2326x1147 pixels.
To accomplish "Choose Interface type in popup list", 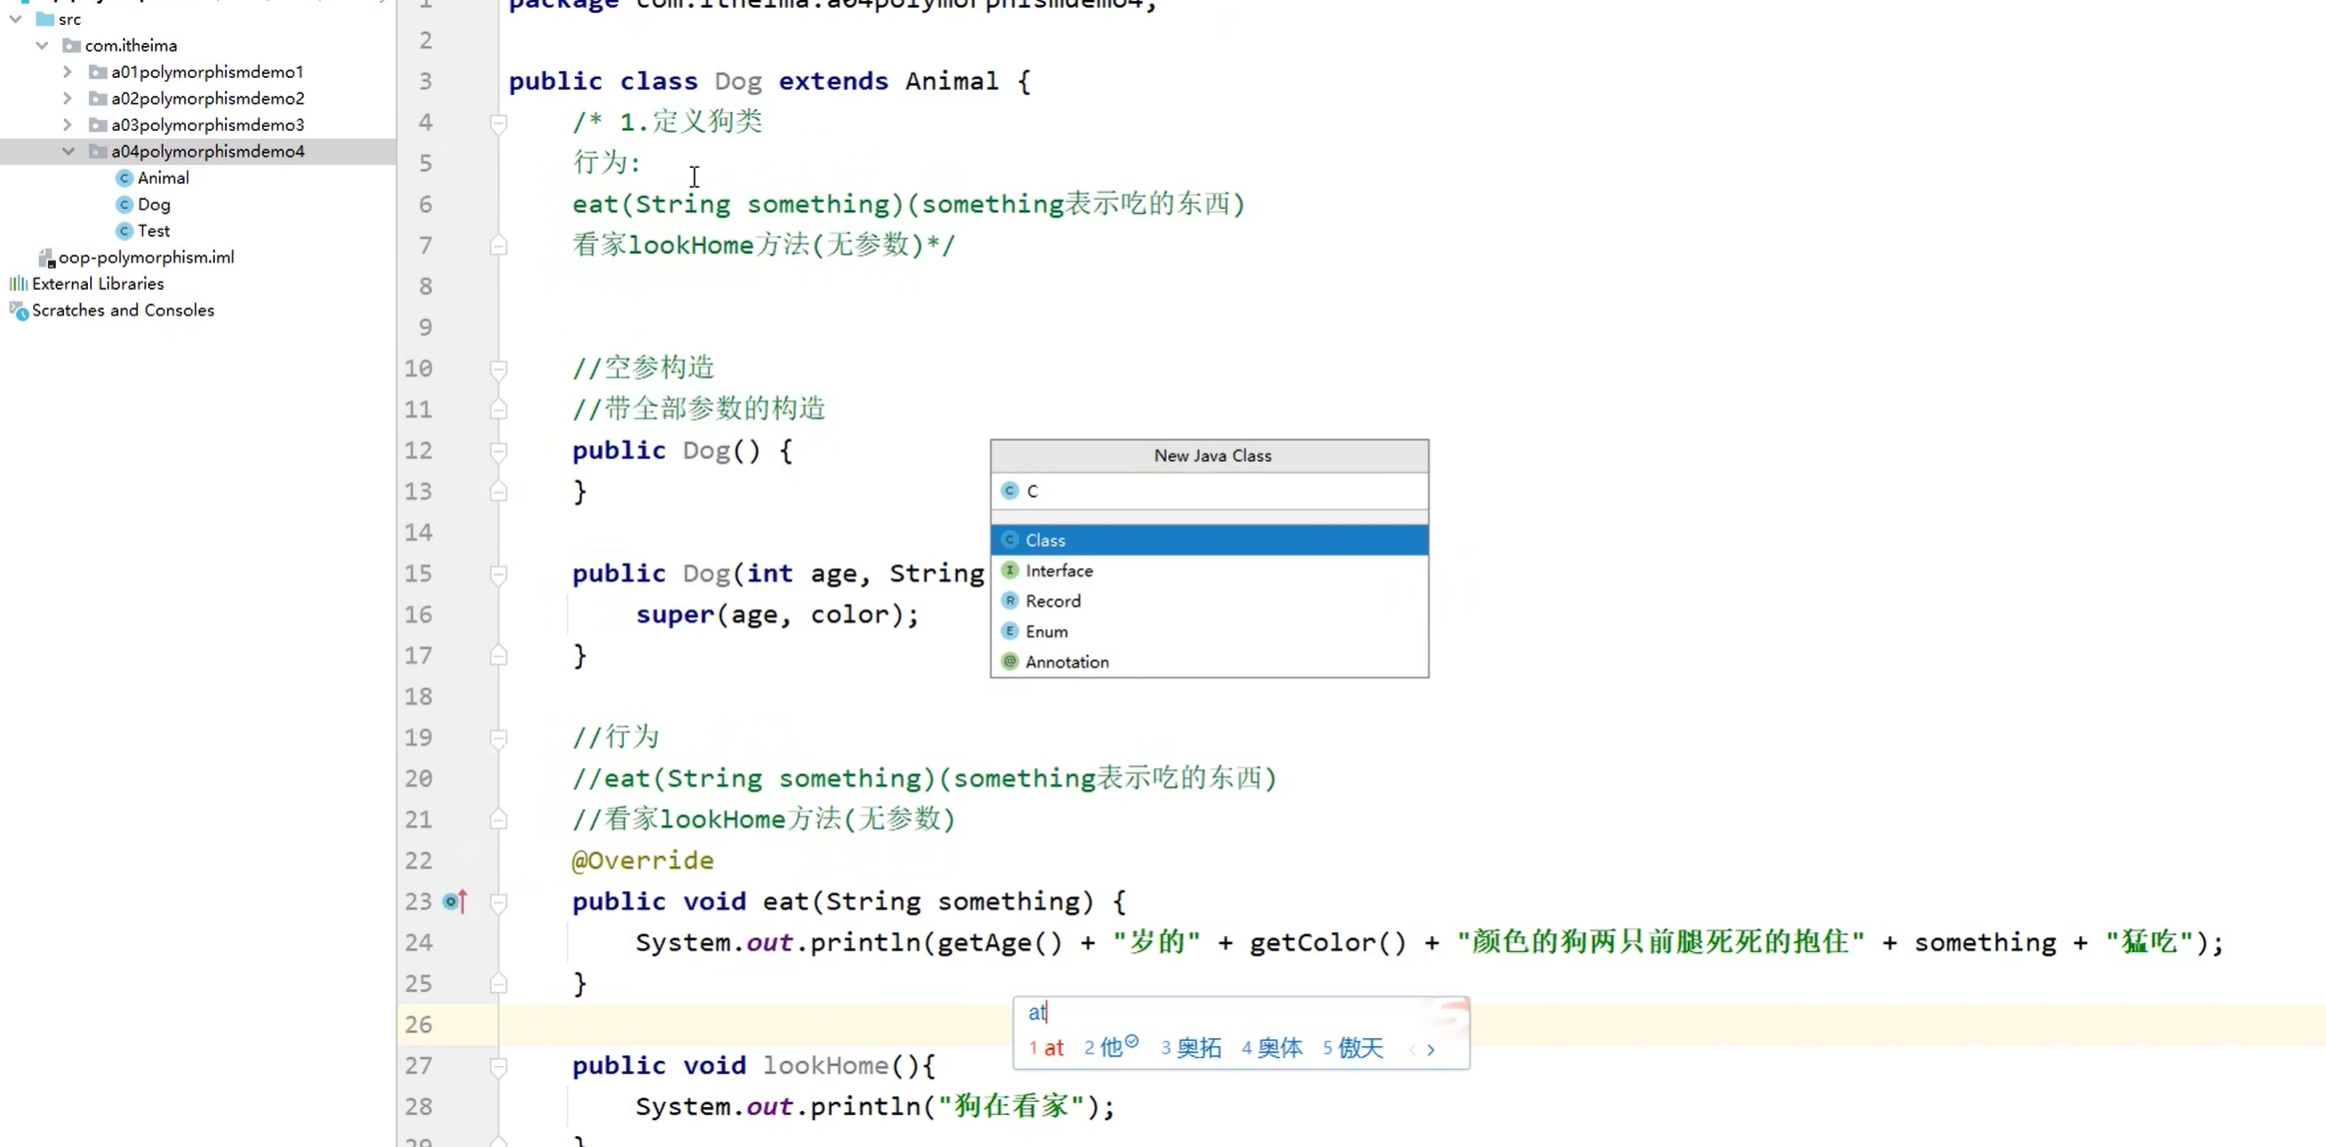I will click(1058, 571).
